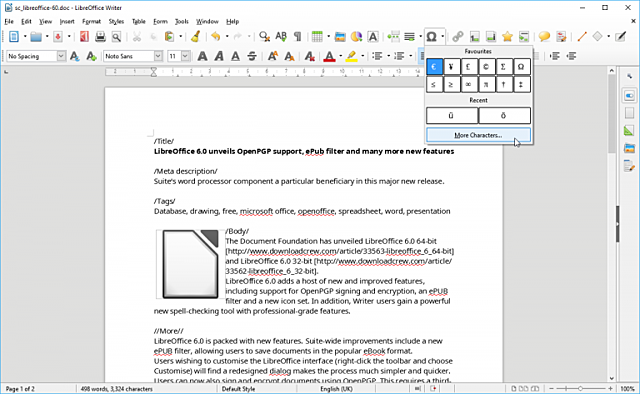Image resolution: width=640 pixels, height=394 pixels.
Task: Toggle Print Preview icon
Action: [116, 37]
